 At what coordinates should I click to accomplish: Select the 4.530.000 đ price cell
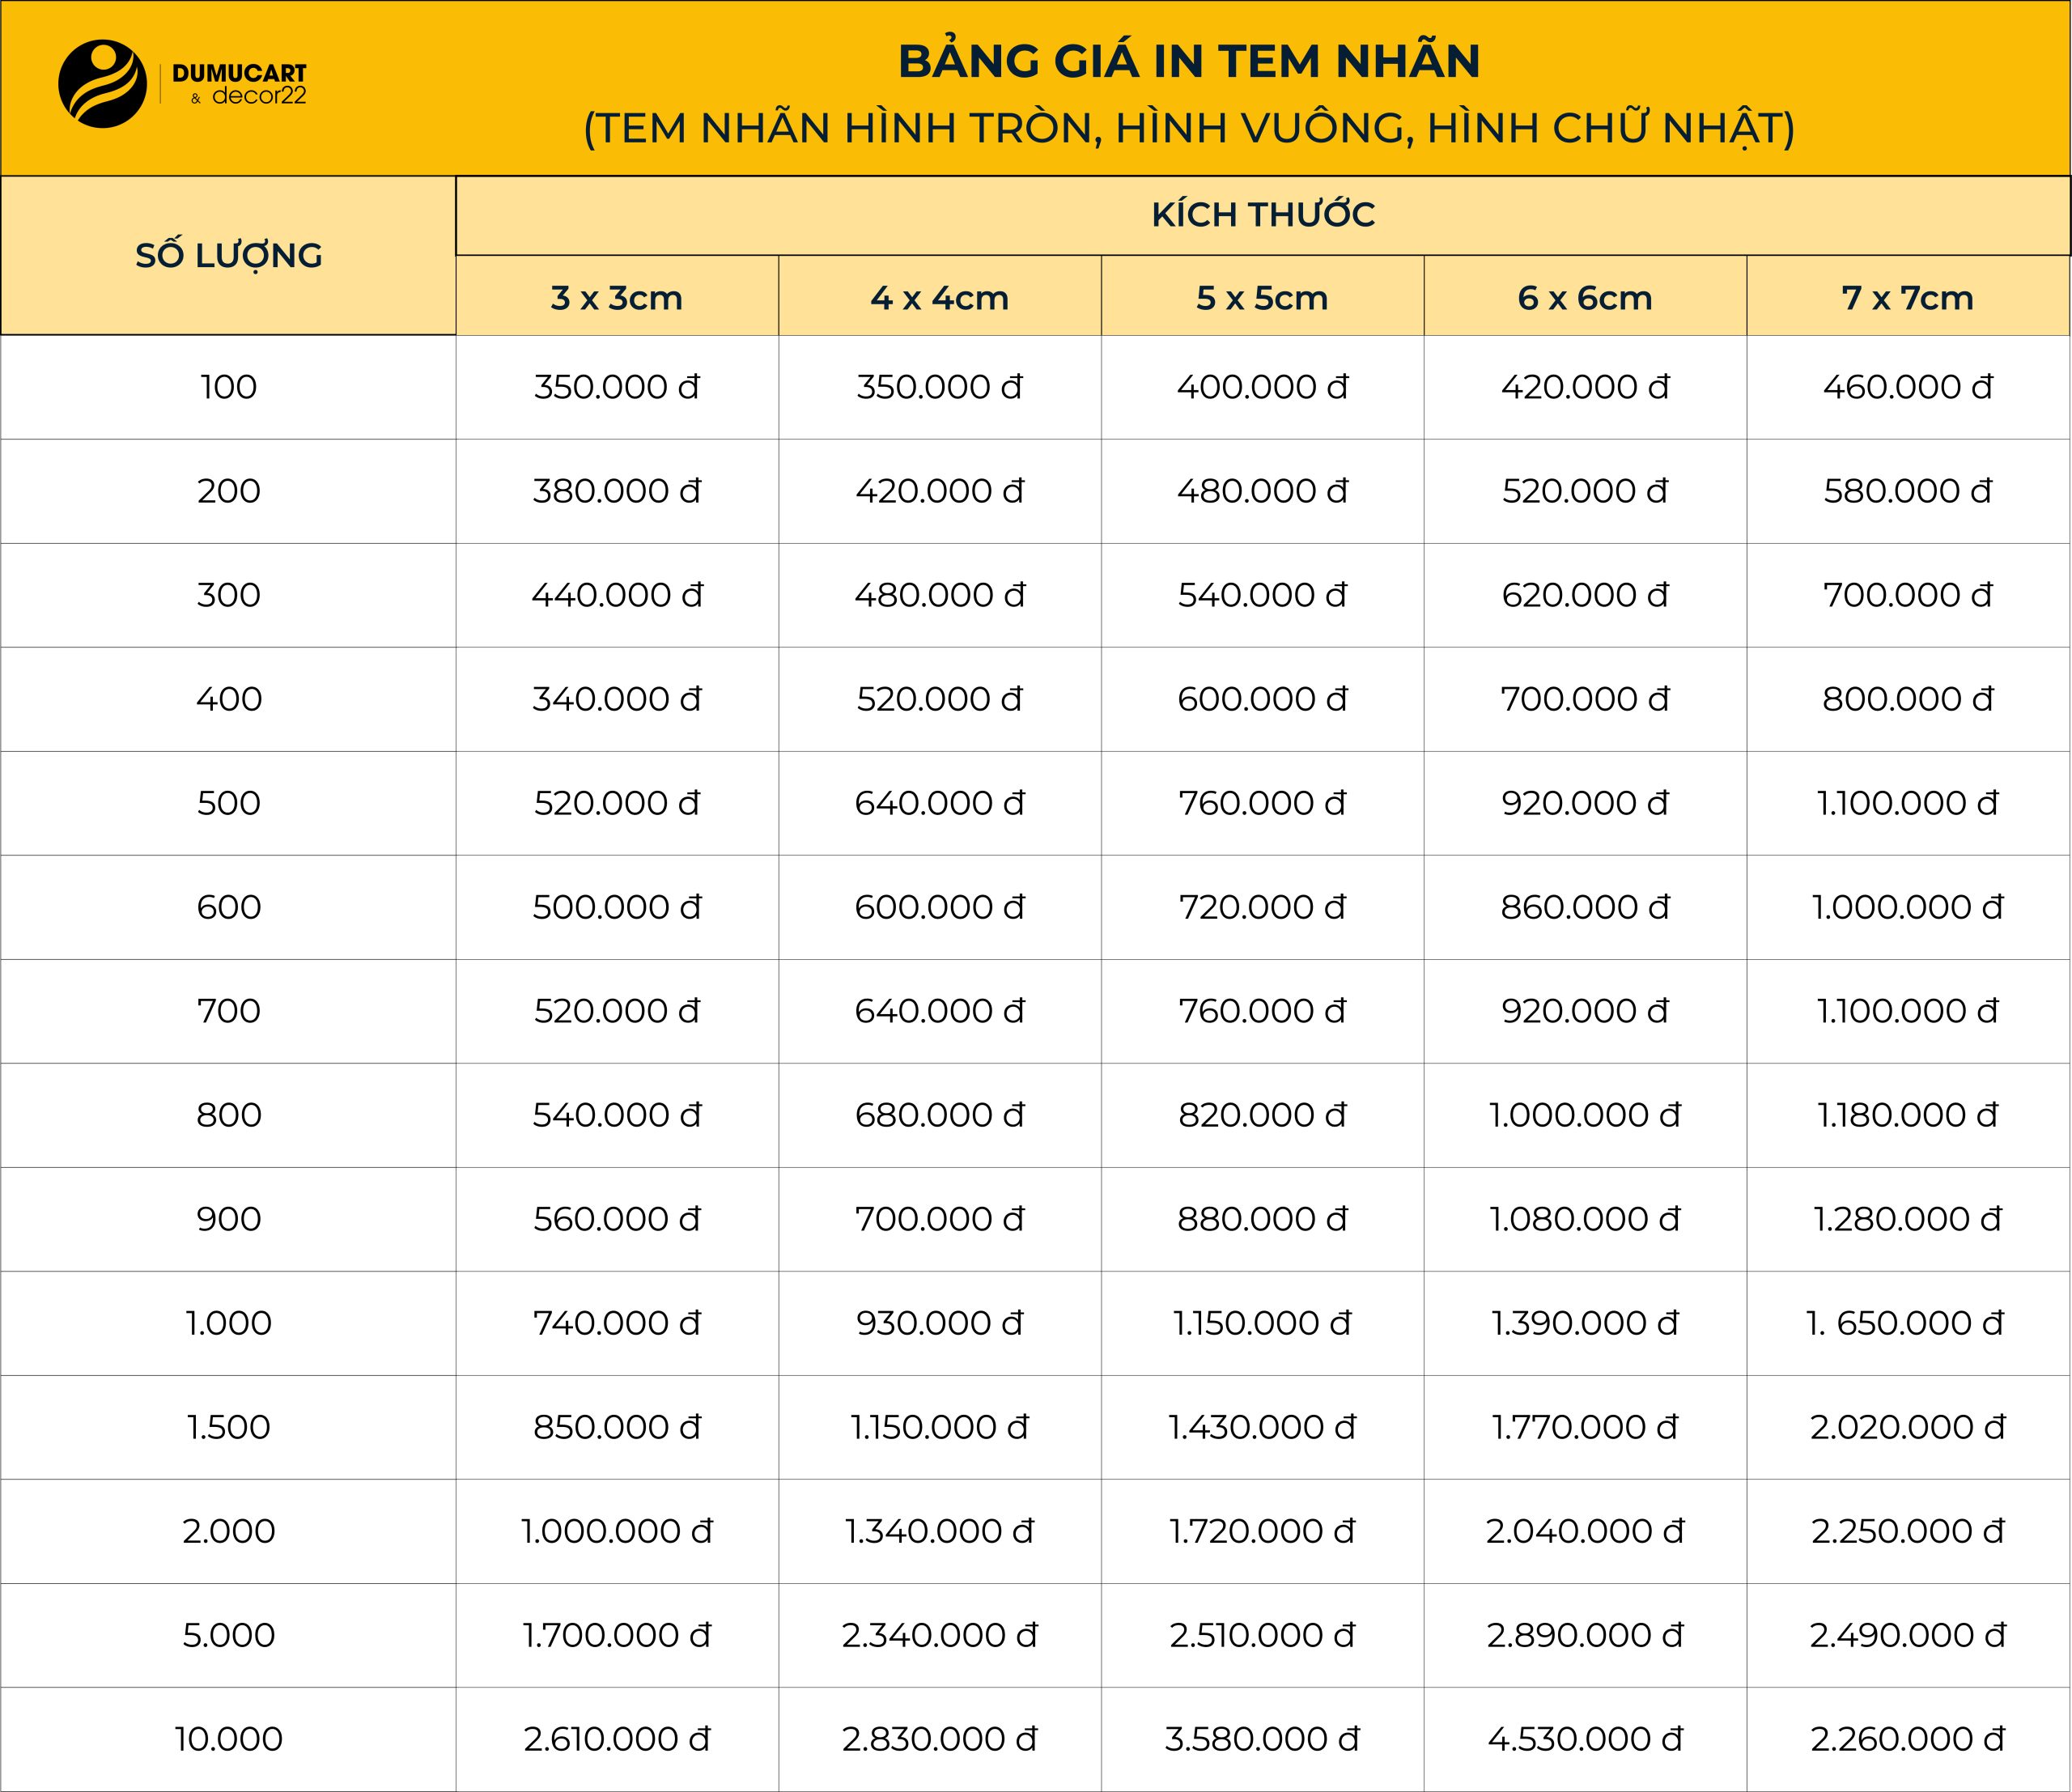point(1585,1739)
